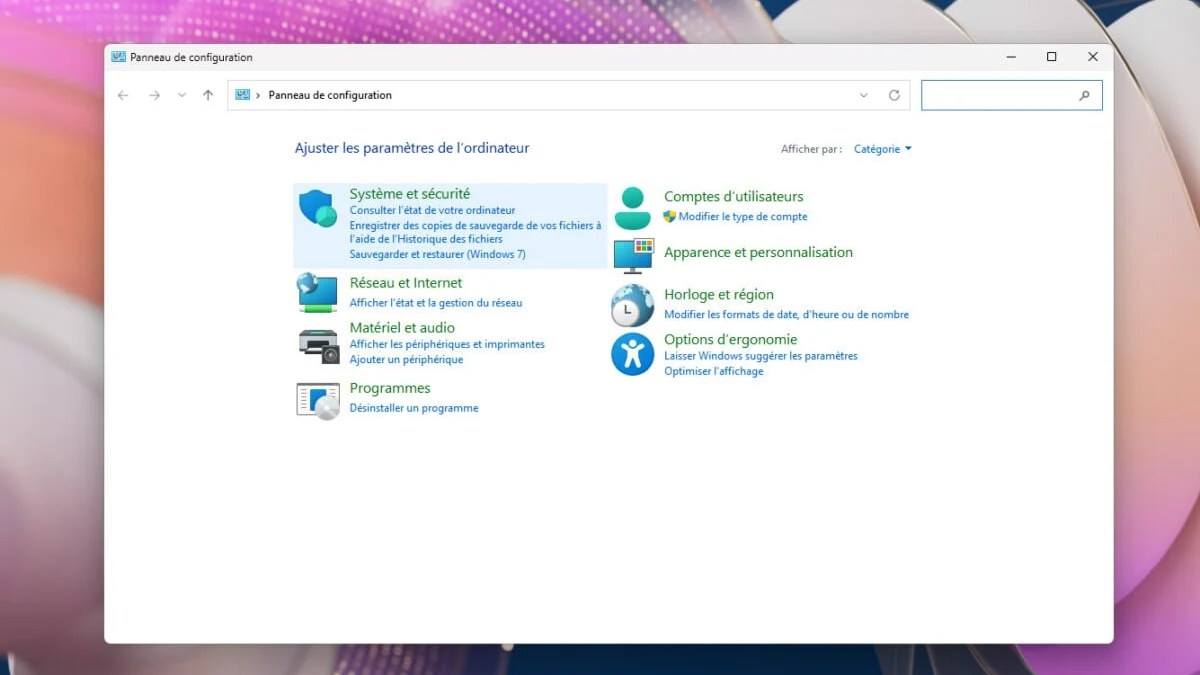Click the shield beside Modifier le type de compte
1200x675 pixels.
(x=670, y=216)
